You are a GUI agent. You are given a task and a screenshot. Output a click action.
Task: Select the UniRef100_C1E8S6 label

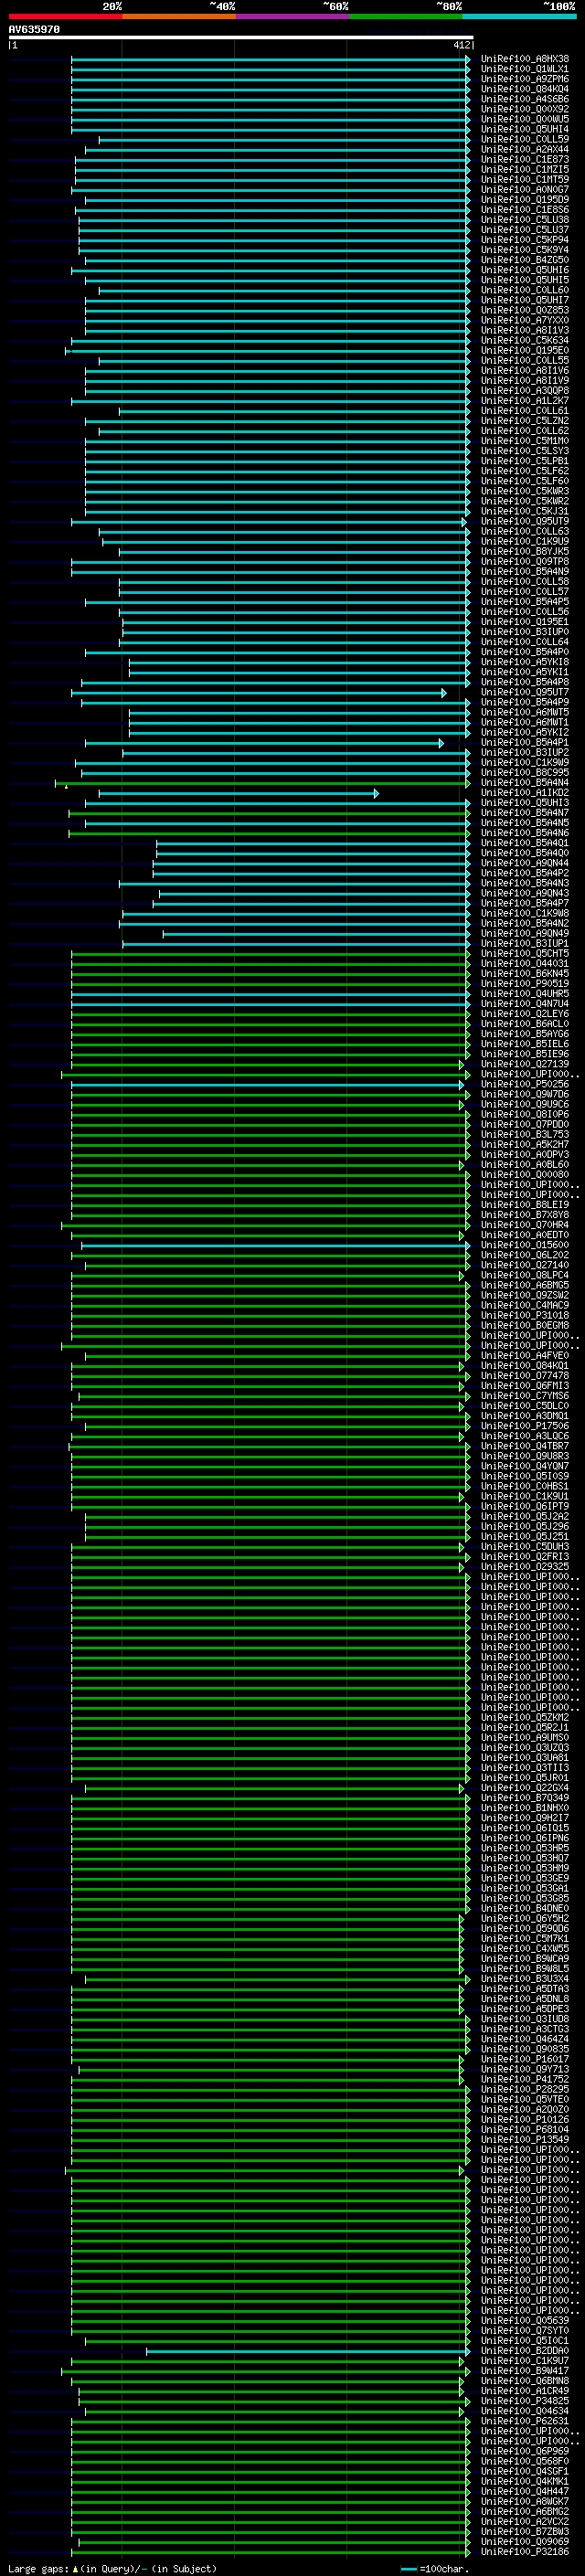[524, 210]
